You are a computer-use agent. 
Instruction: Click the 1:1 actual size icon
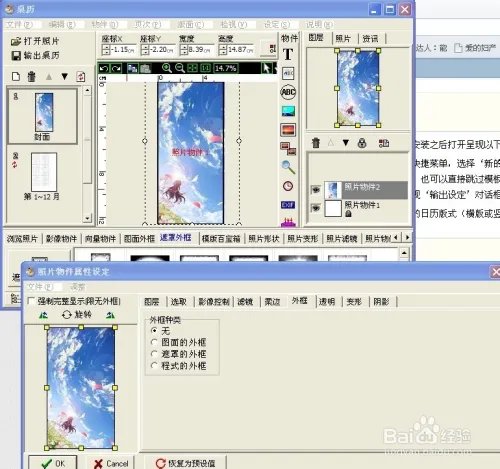coord(205,68)
